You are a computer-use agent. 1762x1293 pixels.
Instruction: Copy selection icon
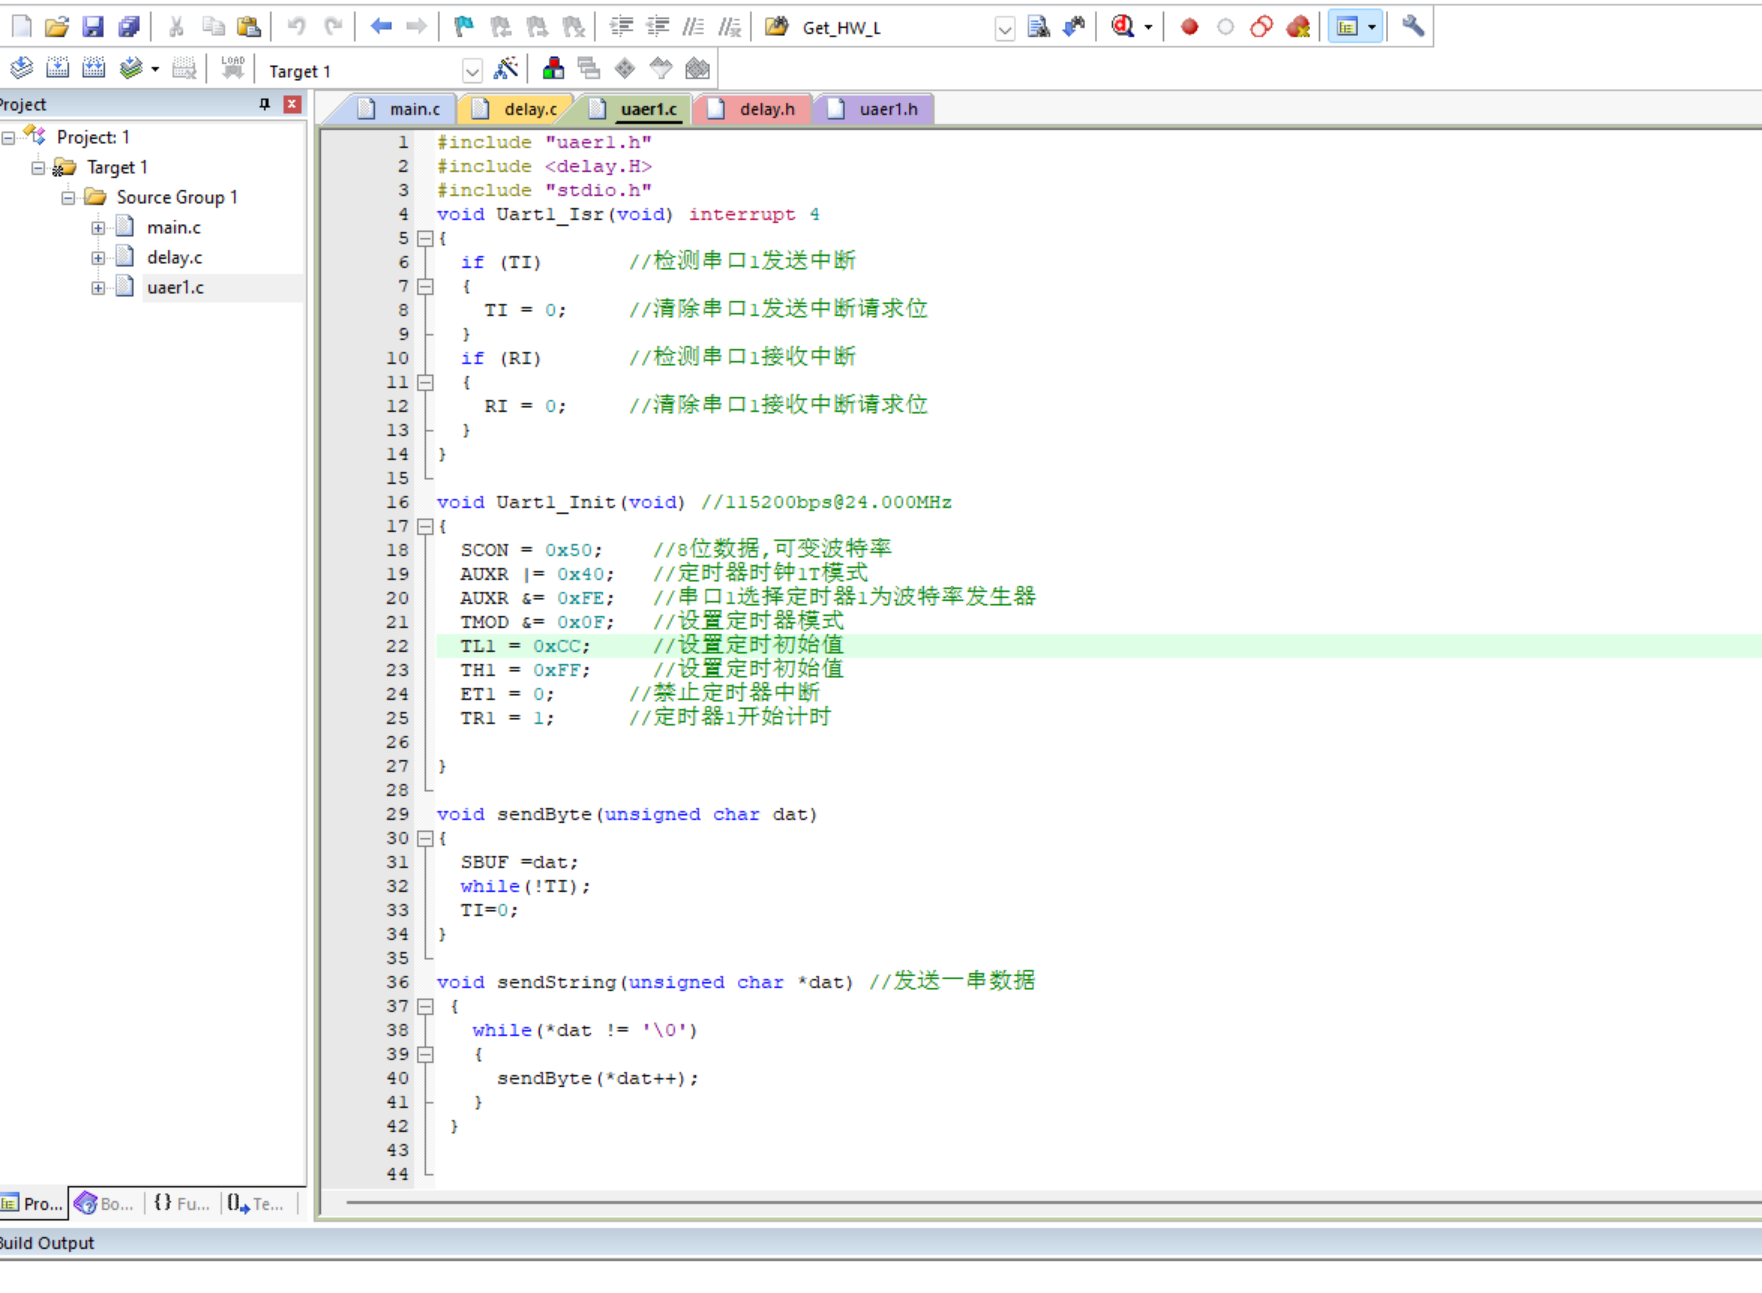[212, 27]
